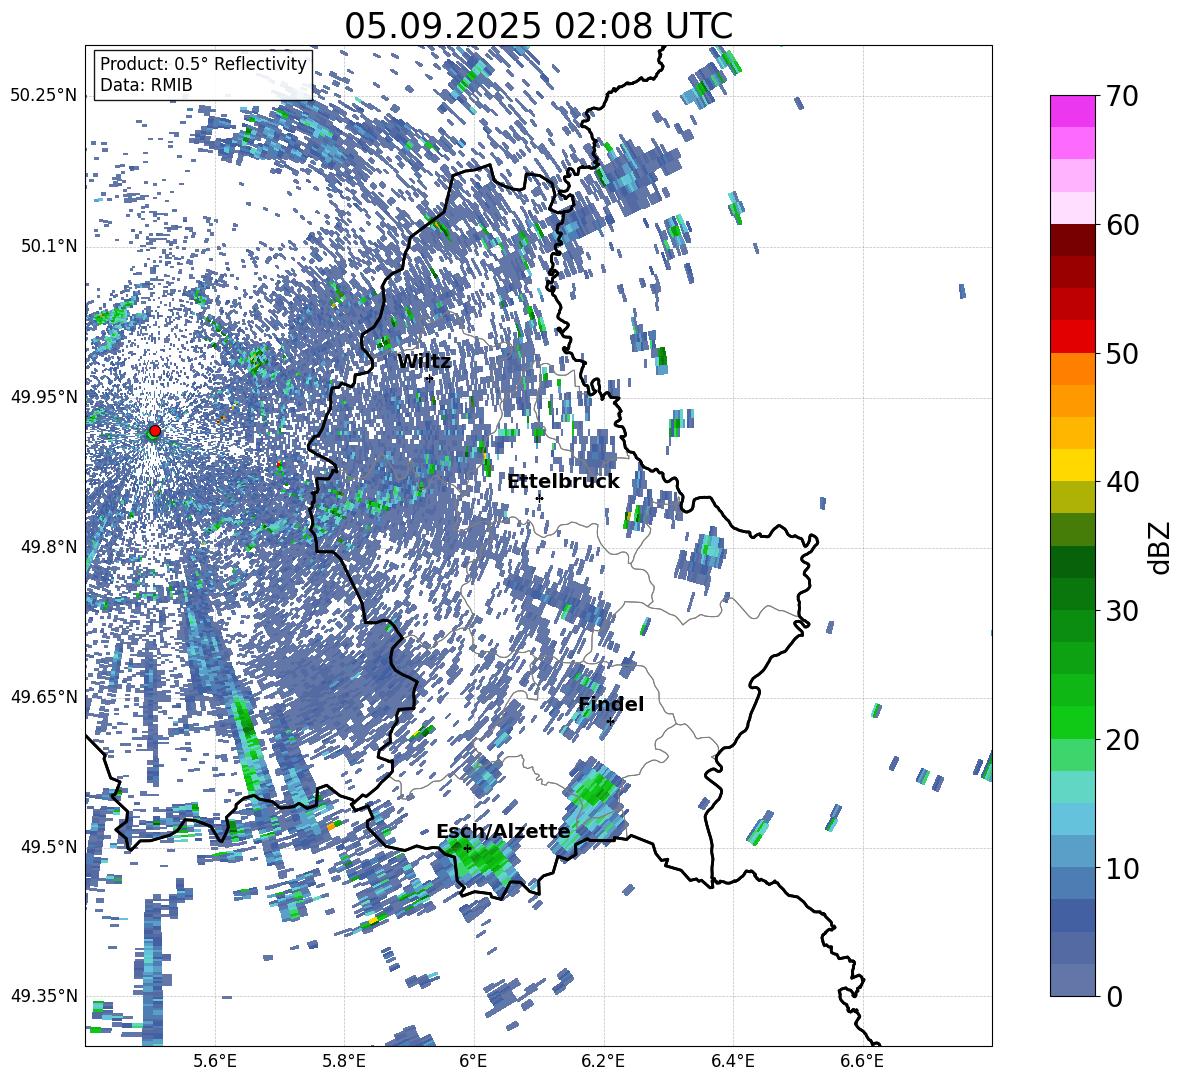This screenshot has width=1184, height=1081.
Task: Click the 10 colorbar tick label
Action: click(1122, 868)
